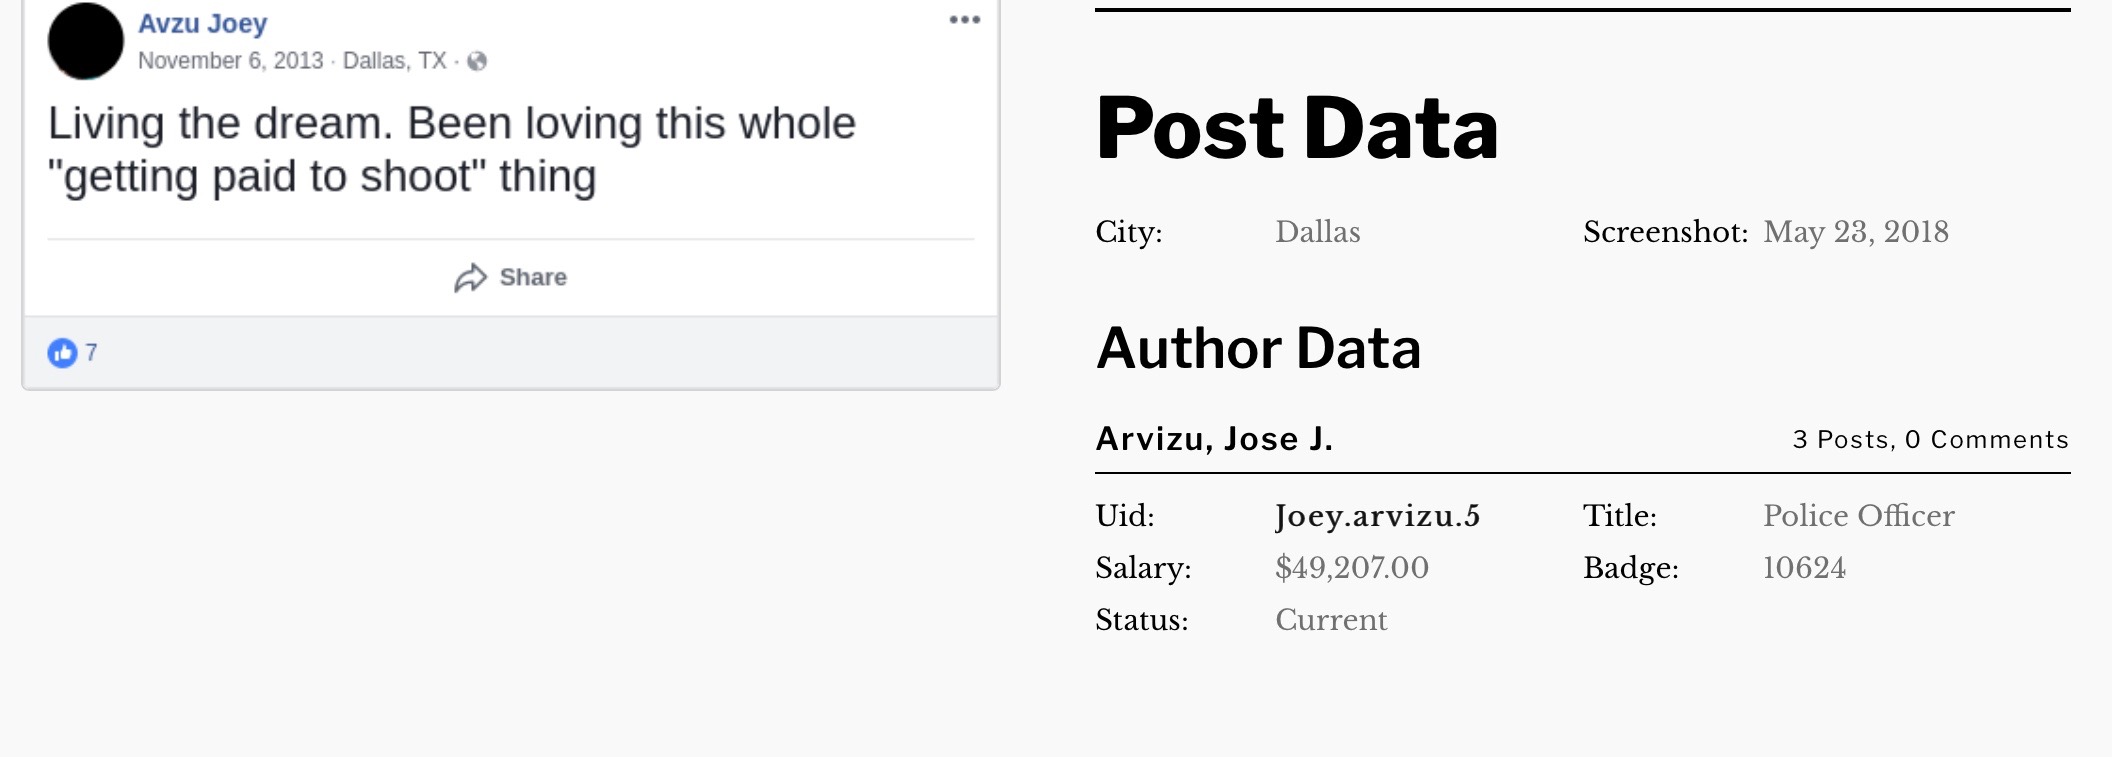Click the Share arrow icon
The image size is (2112, 757).
pyautogui.click(x=470, y=278)
